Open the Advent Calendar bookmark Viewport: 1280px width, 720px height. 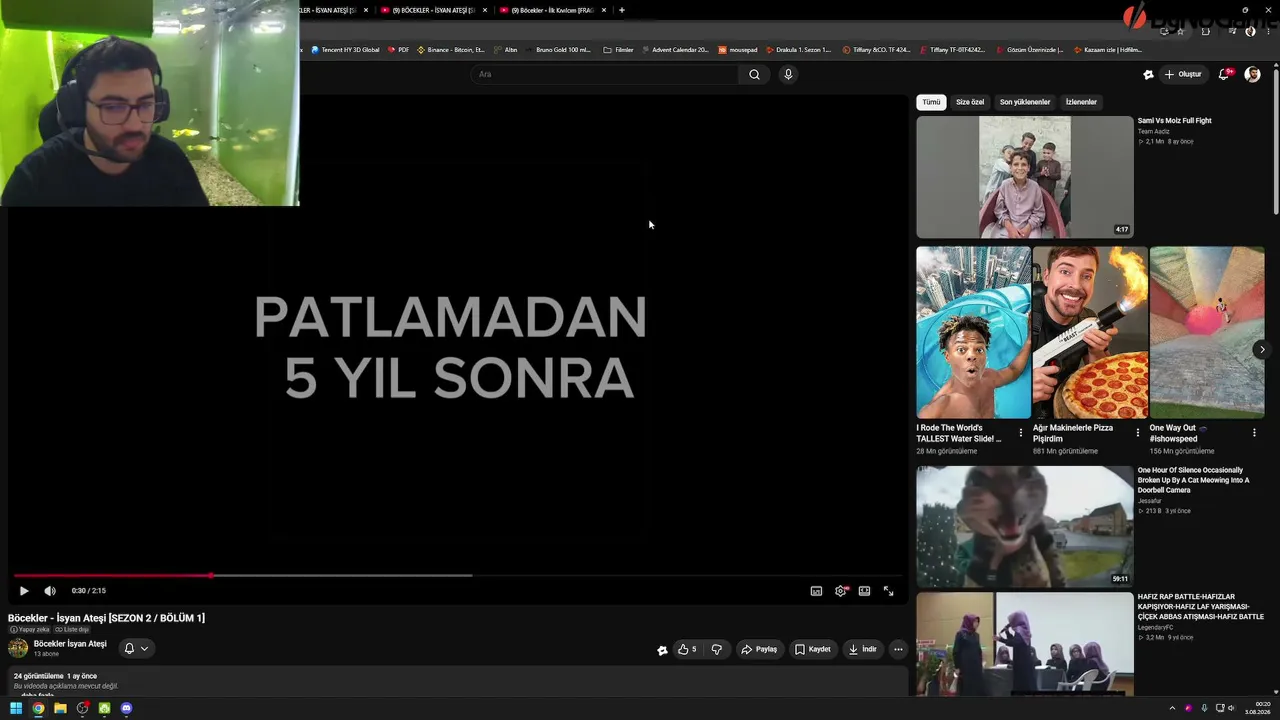[x=675, y=49]
